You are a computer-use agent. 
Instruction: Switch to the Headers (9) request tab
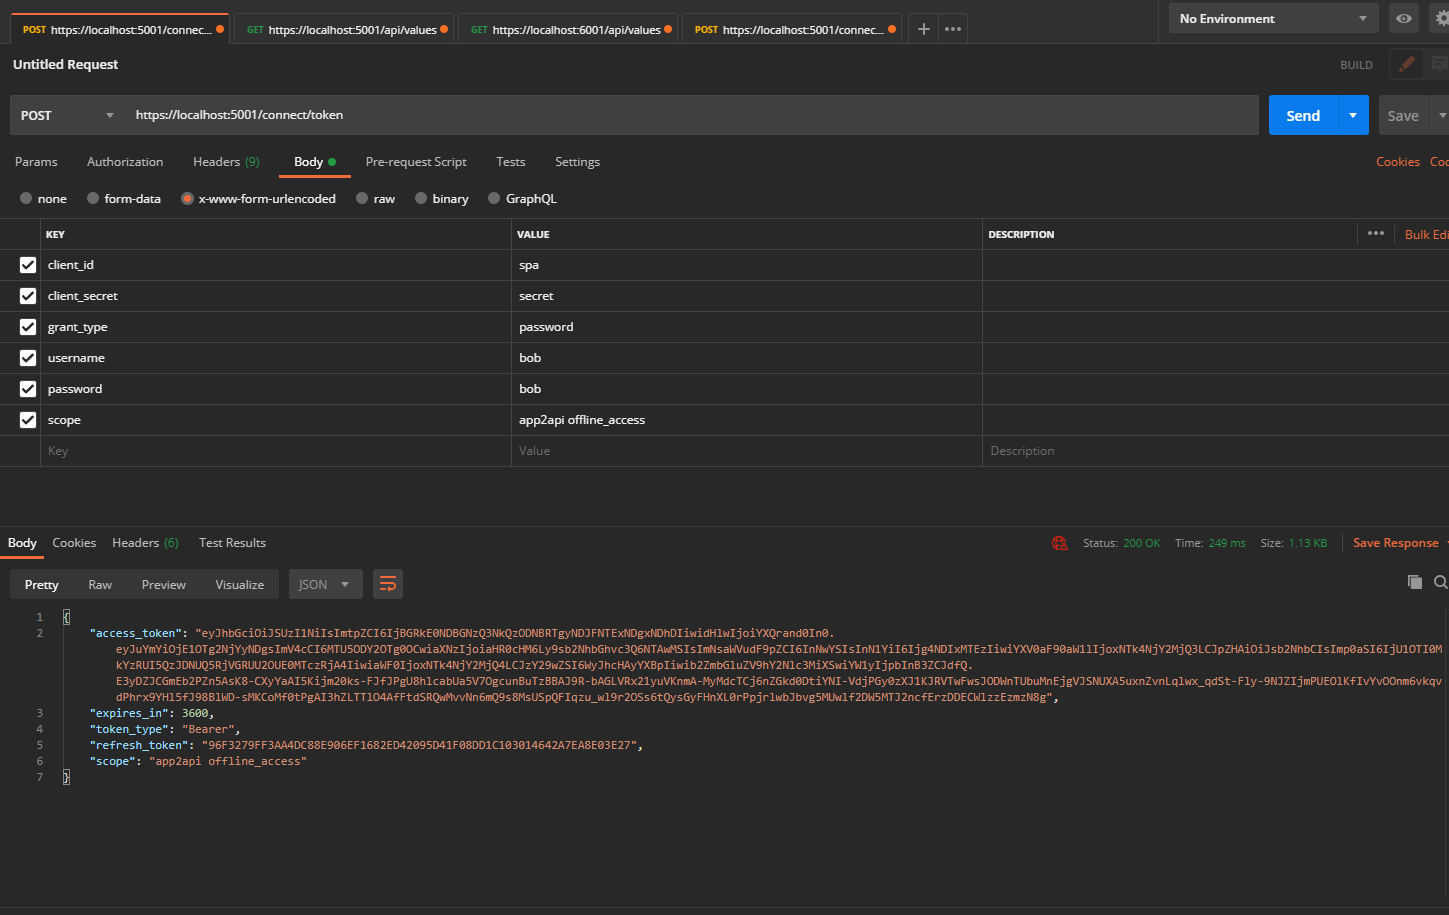(x=225, y=161)
